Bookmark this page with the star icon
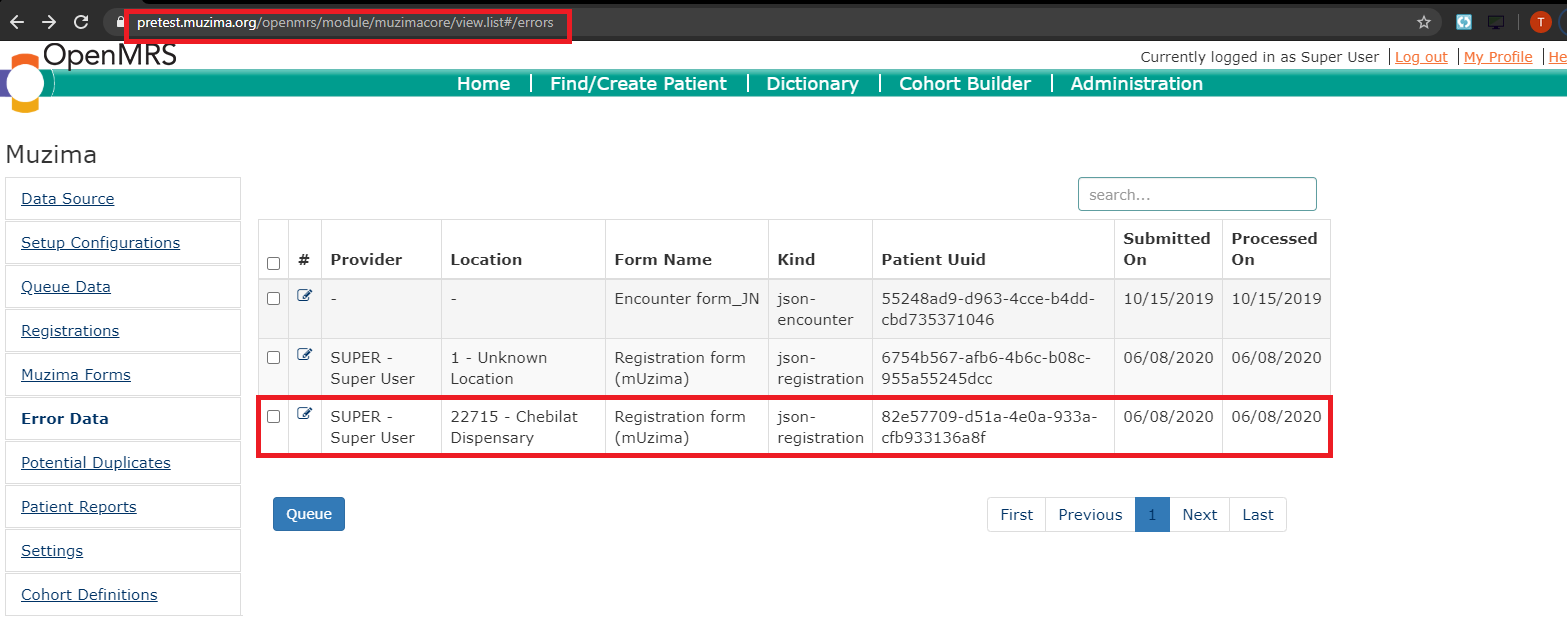Viewport: 1567px width, 636px height. [x=1424, y=22]
